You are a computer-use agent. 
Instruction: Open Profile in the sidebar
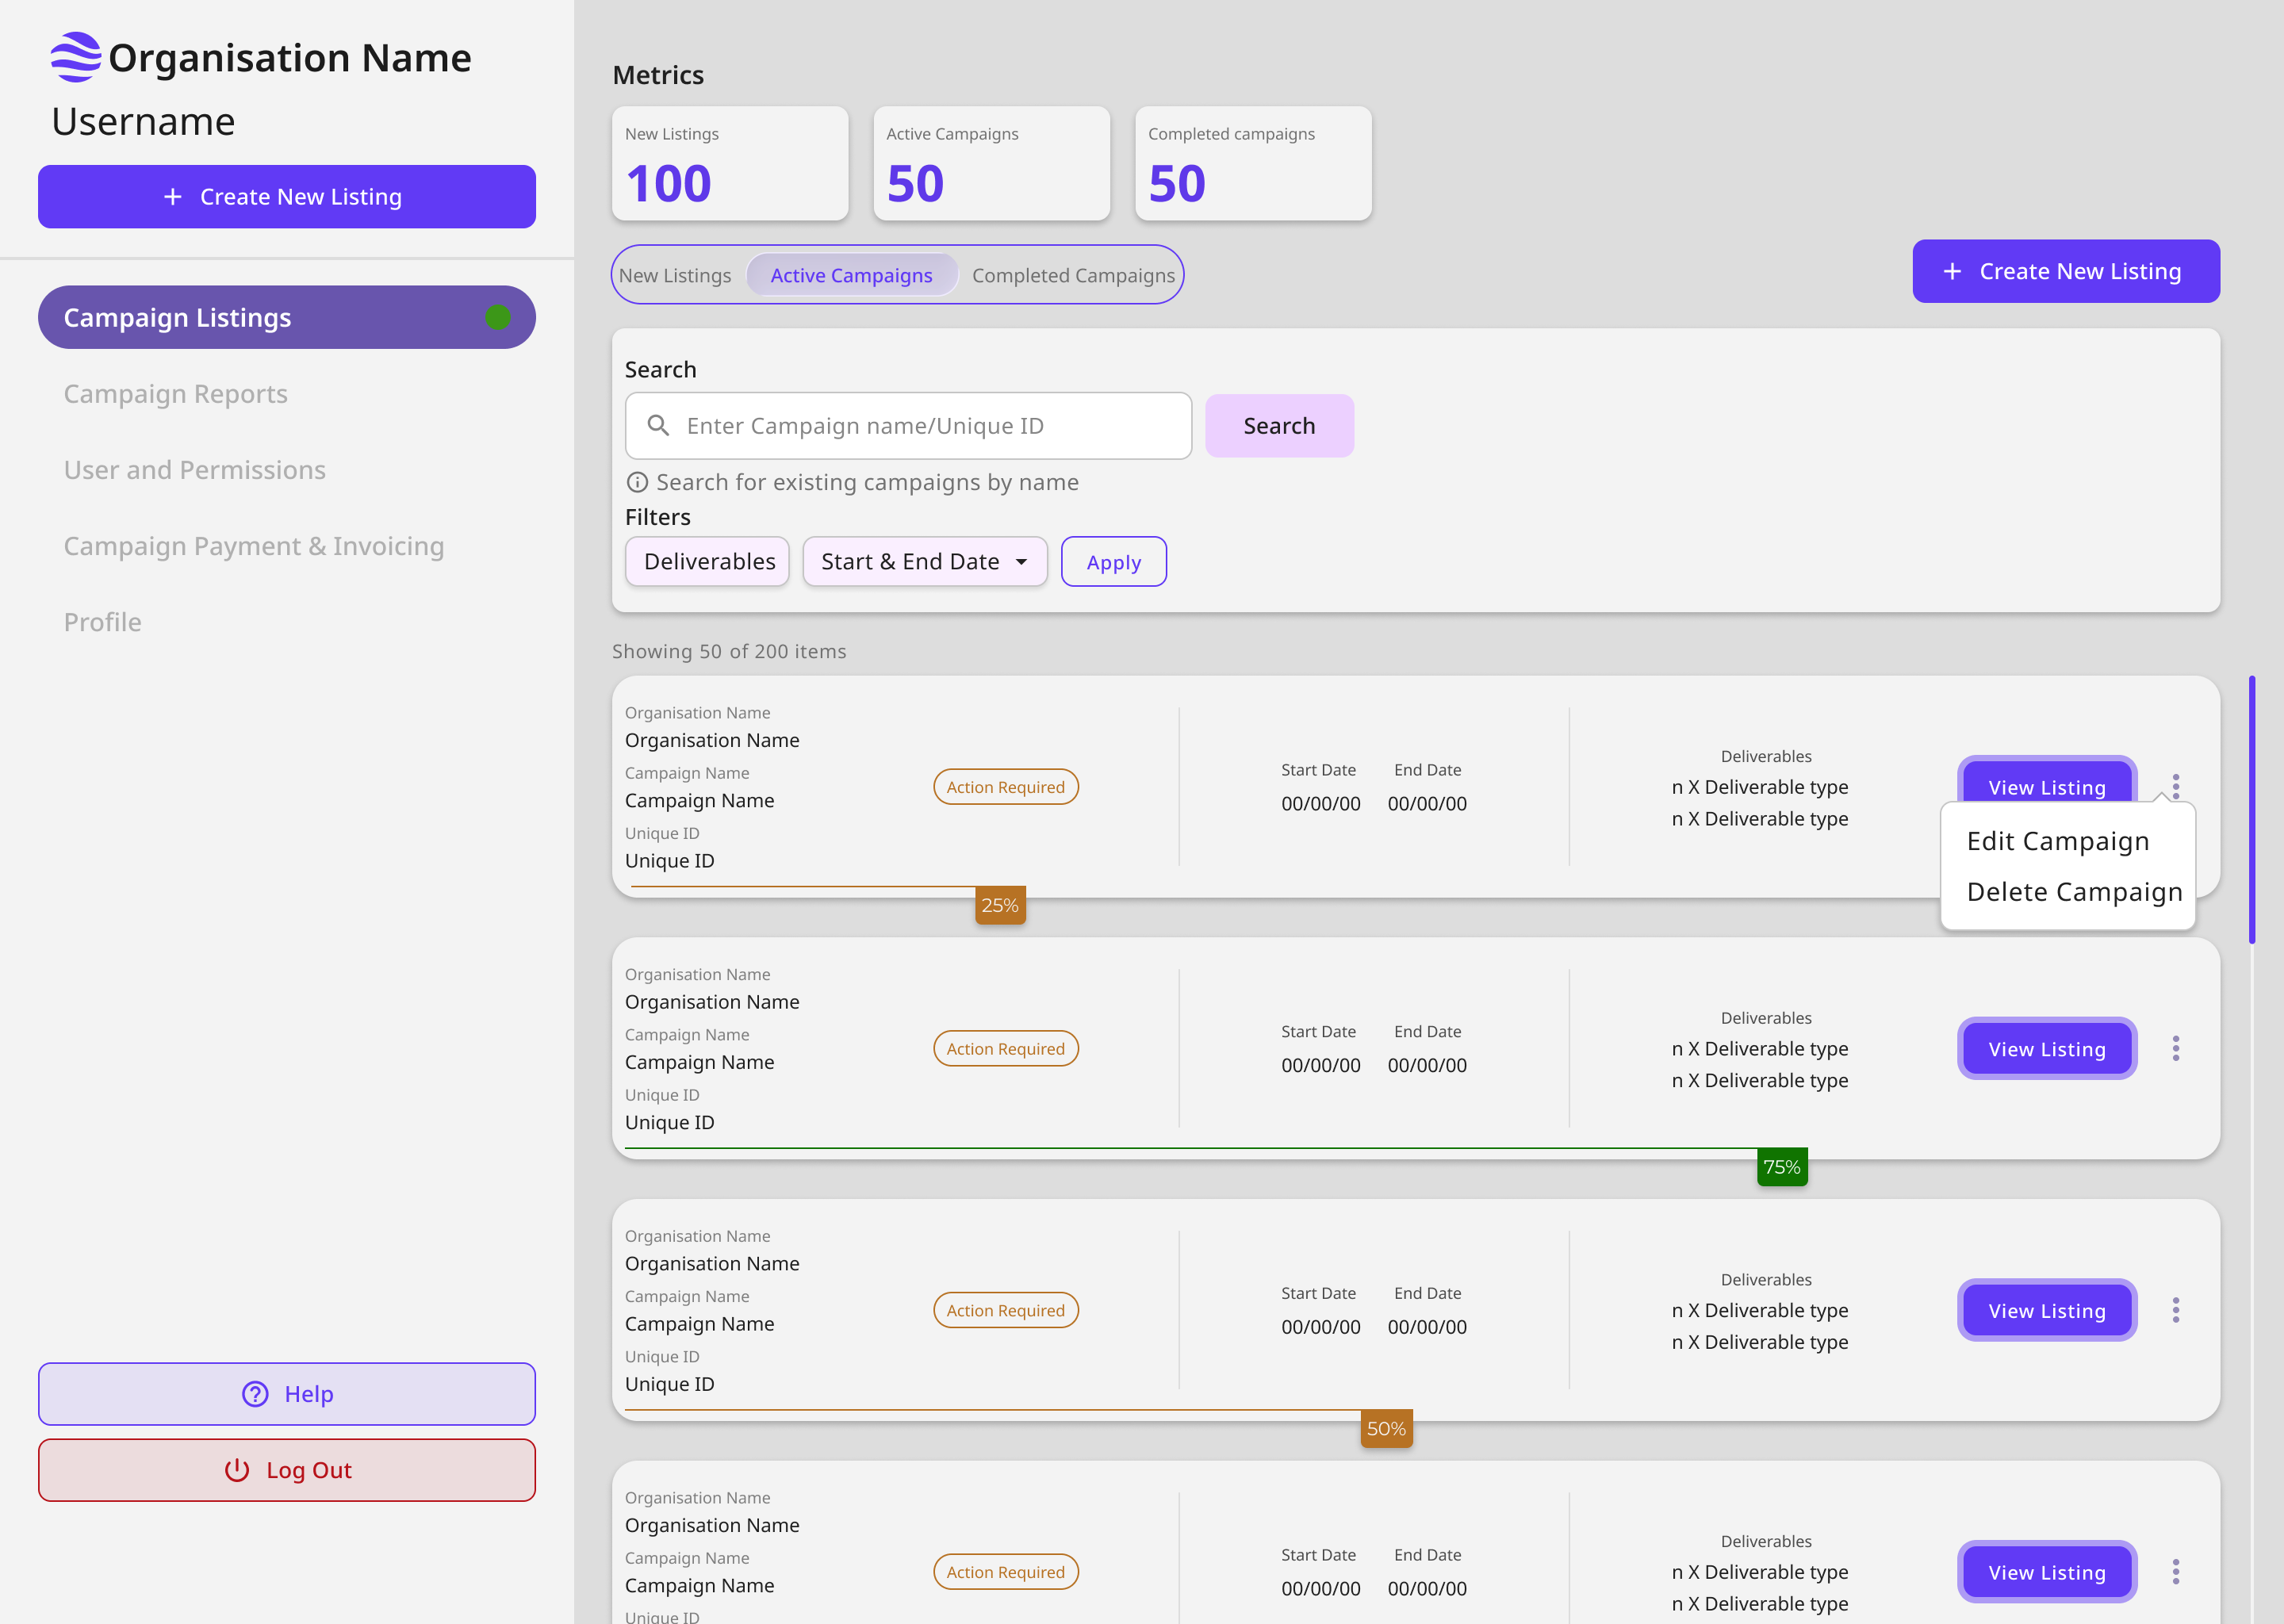(103, 622)
